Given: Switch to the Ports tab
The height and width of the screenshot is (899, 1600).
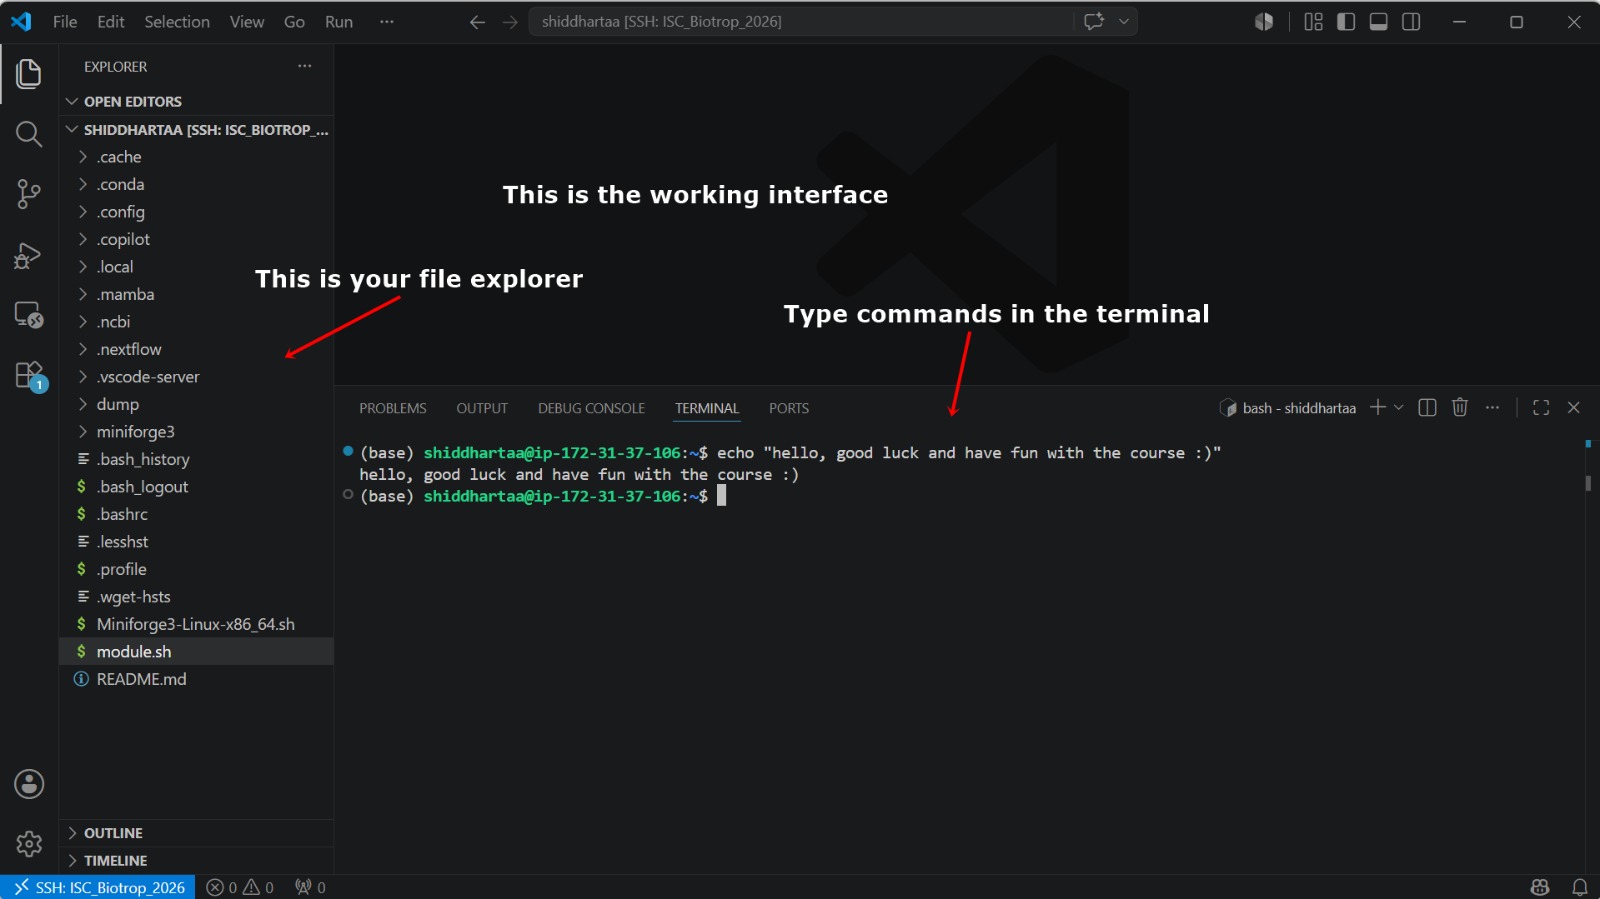Looking at the screenshot, I should (789, 408).
